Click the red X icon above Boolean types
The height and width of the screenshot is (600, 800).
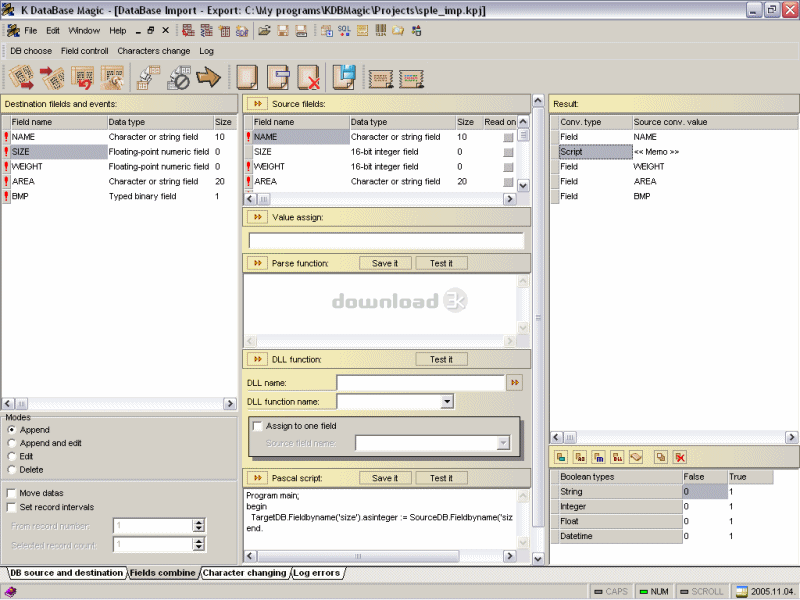[x=680, y=456]
